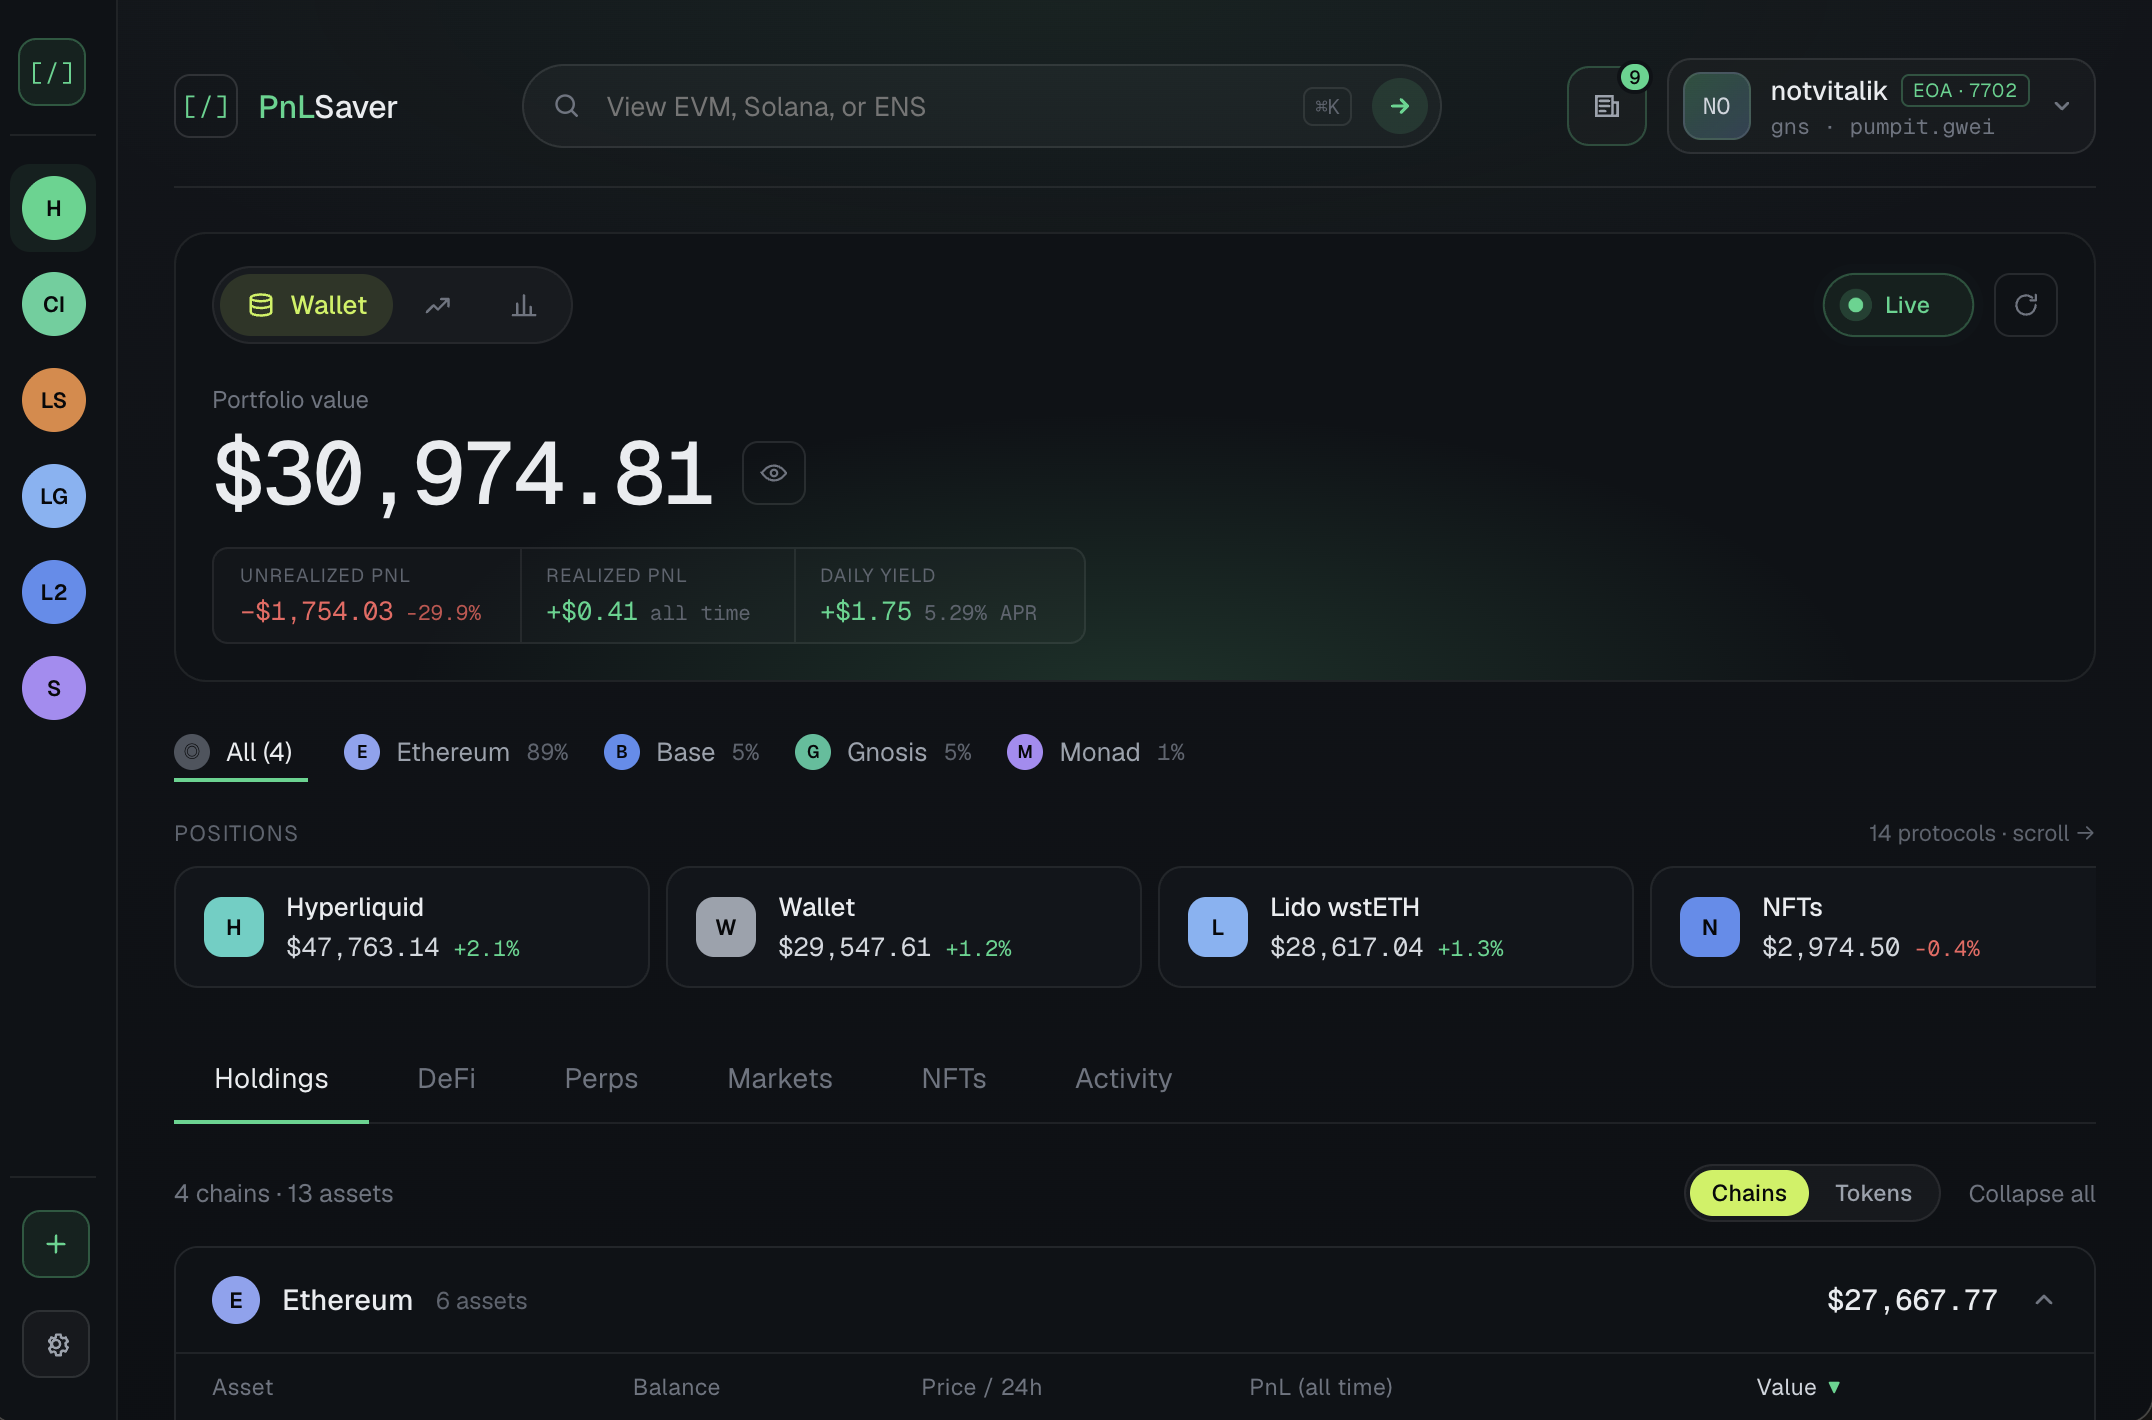
Task: Add a new wallet with plus button
Action: [x=56, y=1244]
